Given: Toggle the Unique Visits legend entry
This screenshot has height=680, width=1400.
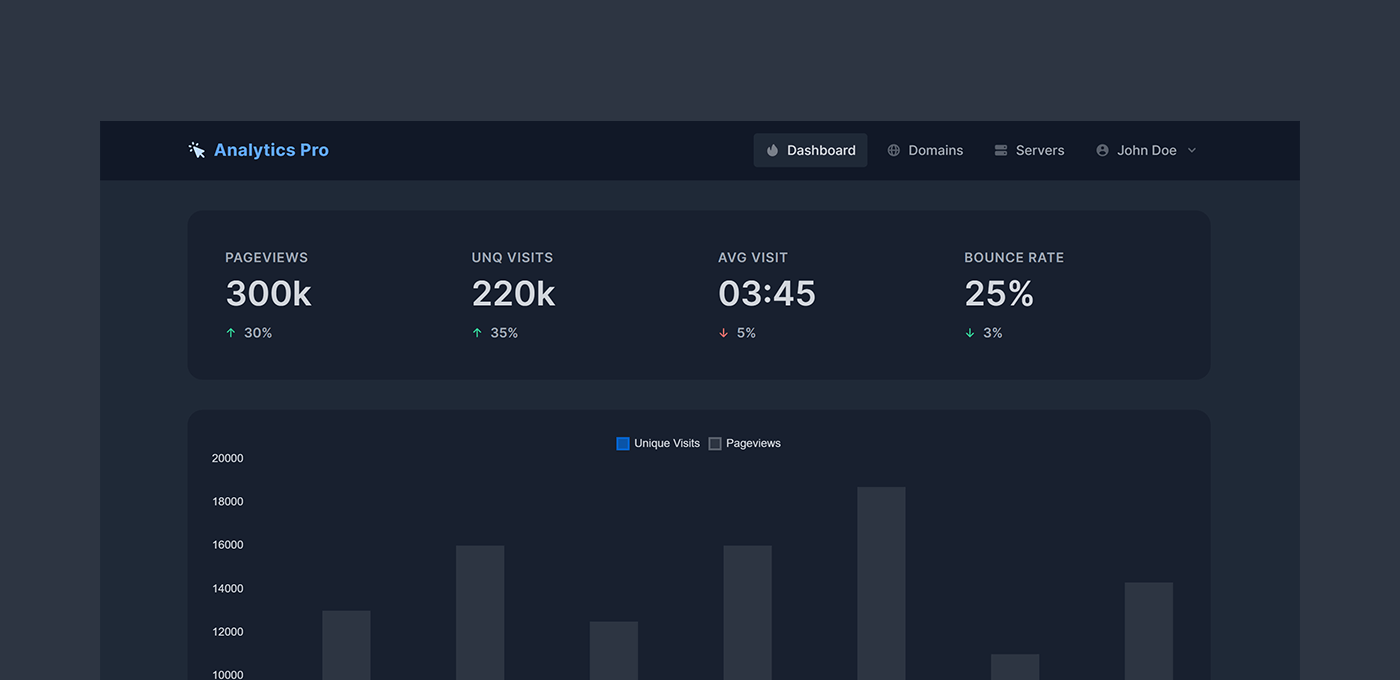Looking at the screenshot, I should [x=657, y=443].
